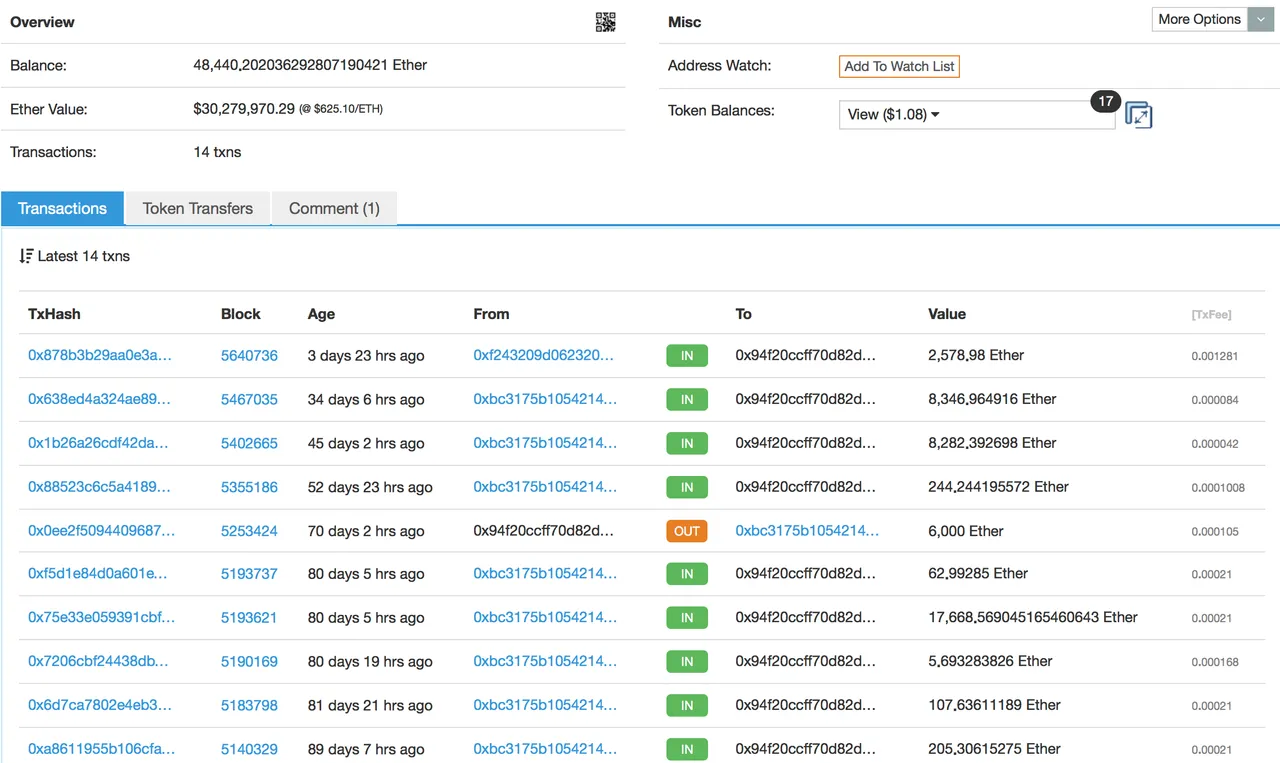The width and height of the screenshot is (1280, 763).
Task: Open transaction hash 0x75e33e059391cbf...
Action: [101, 618]
